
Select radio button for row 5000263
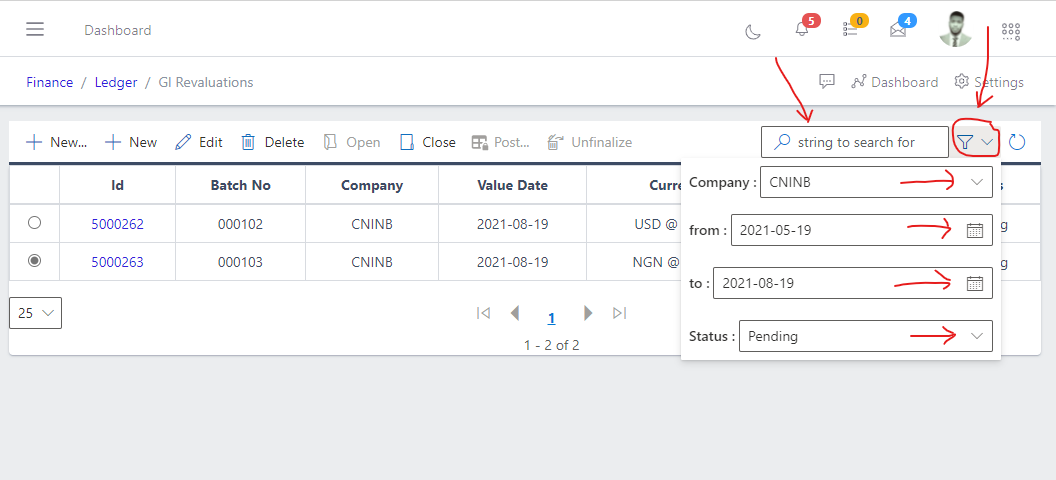tap(34, 261)
